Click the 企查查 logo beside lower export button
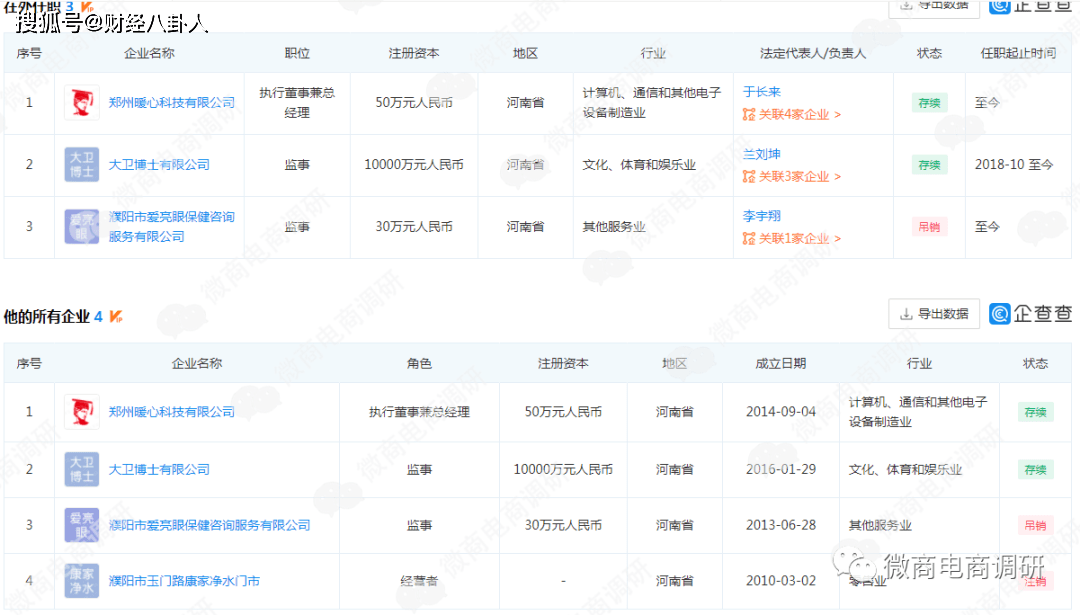 [1030, 314]
